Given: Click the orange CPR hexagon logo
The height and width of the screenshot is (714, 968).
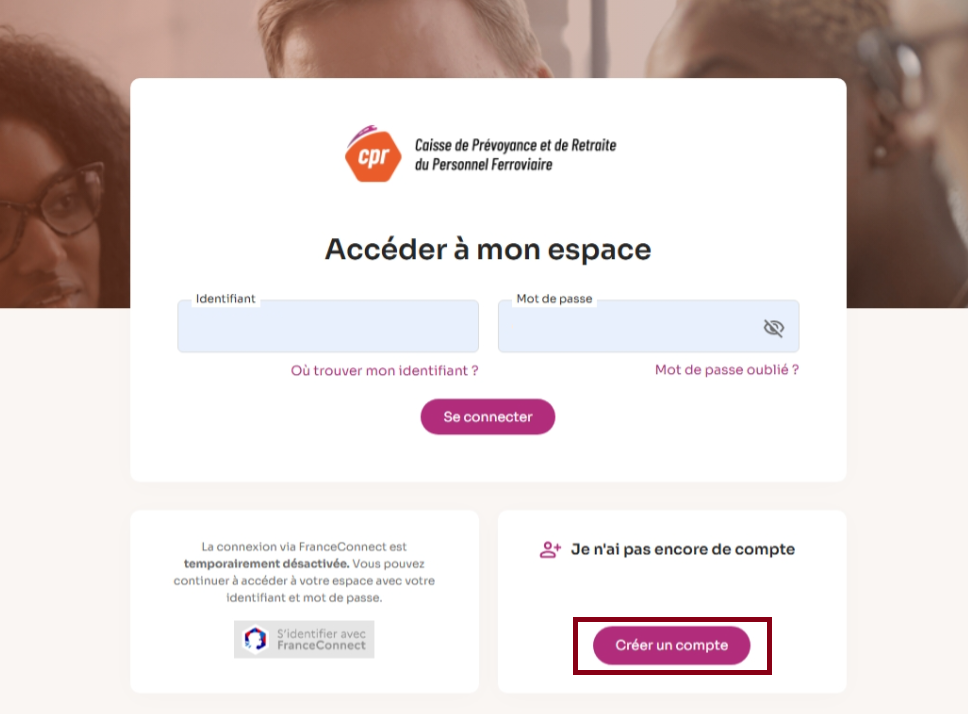Looking at the screenshot, I should click(x=372, y=154).
